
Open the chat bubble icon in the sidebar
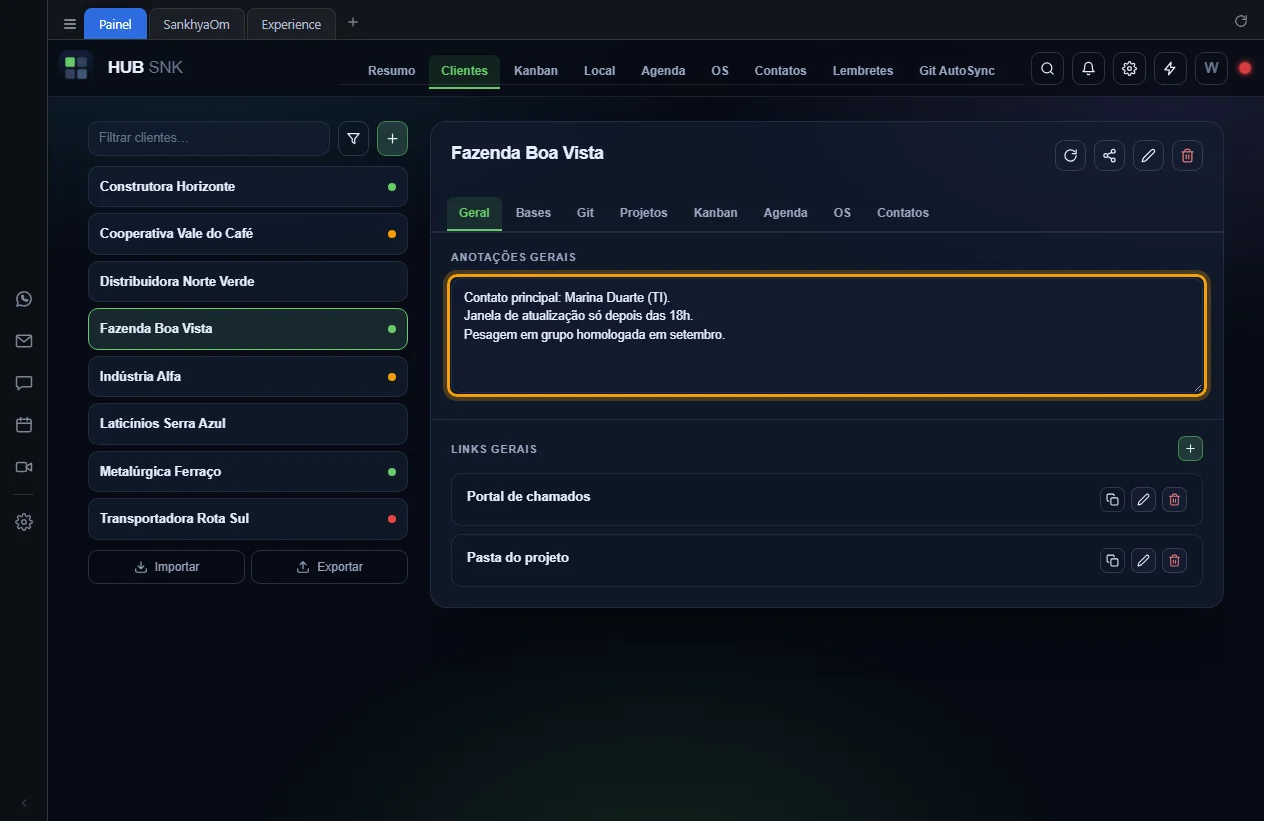click(x=24, y=383)
